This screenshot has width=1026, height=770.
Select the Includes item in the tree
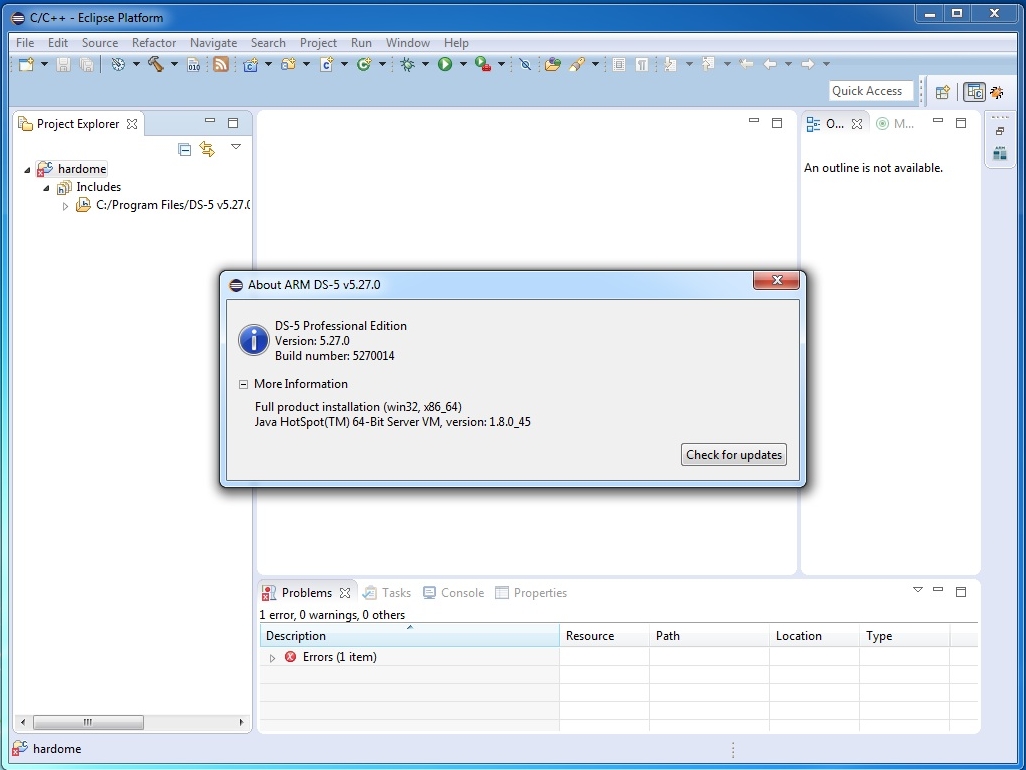(x=98, y=187)
